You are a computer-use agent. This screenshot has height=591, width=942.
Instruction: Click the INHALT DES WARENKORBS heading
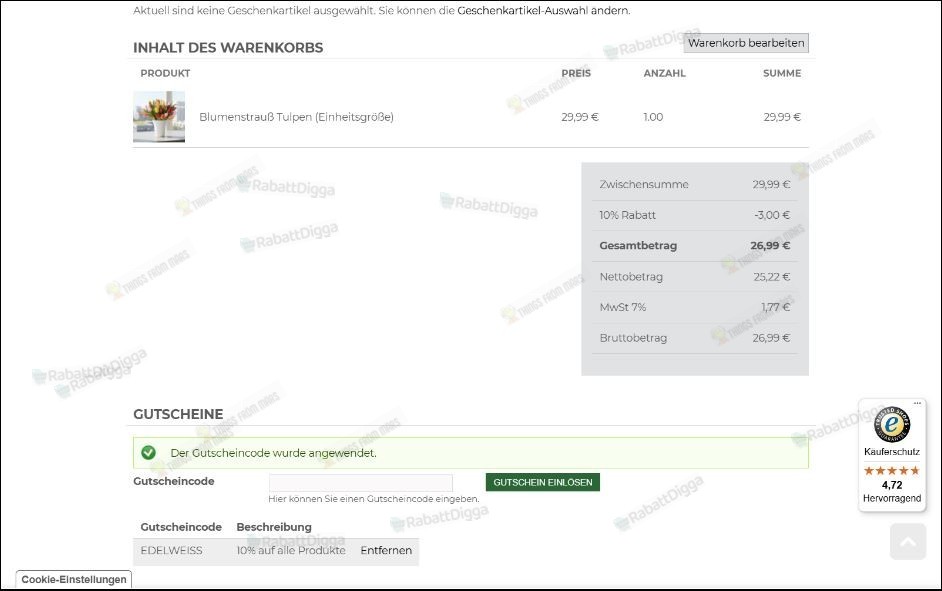(x=228, y=47)
